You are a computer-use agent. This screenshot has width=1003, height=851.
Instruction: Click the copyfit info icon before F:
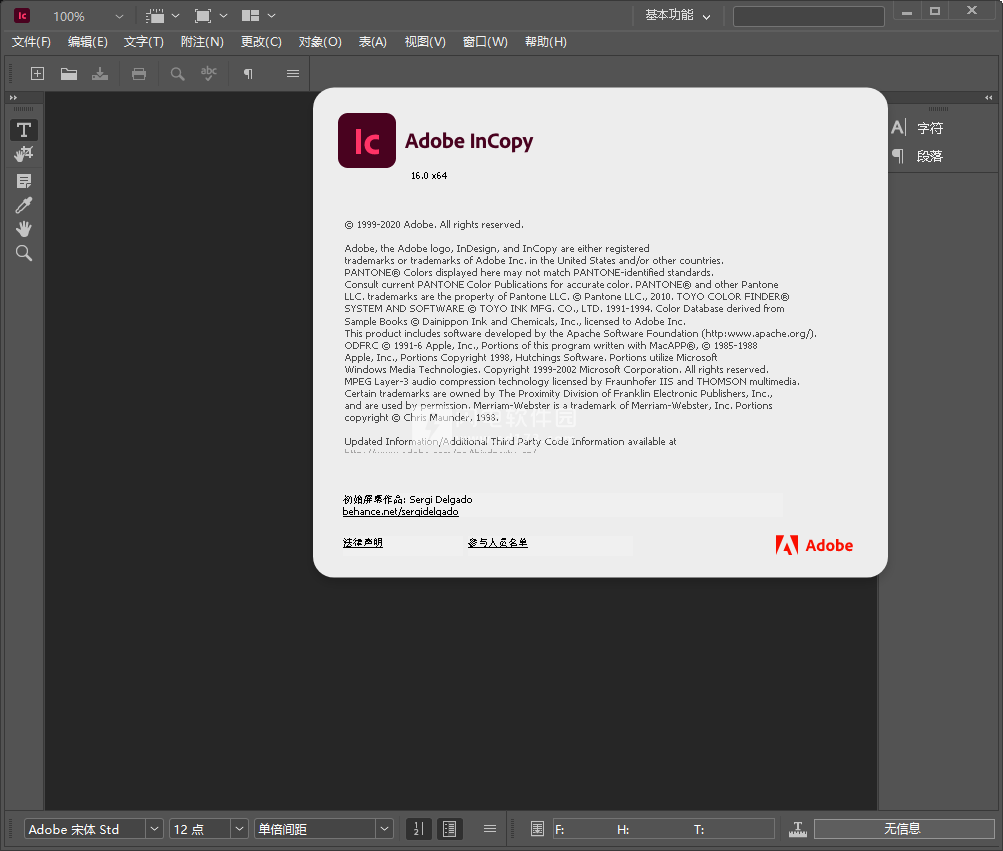click(x=537, y=829)
